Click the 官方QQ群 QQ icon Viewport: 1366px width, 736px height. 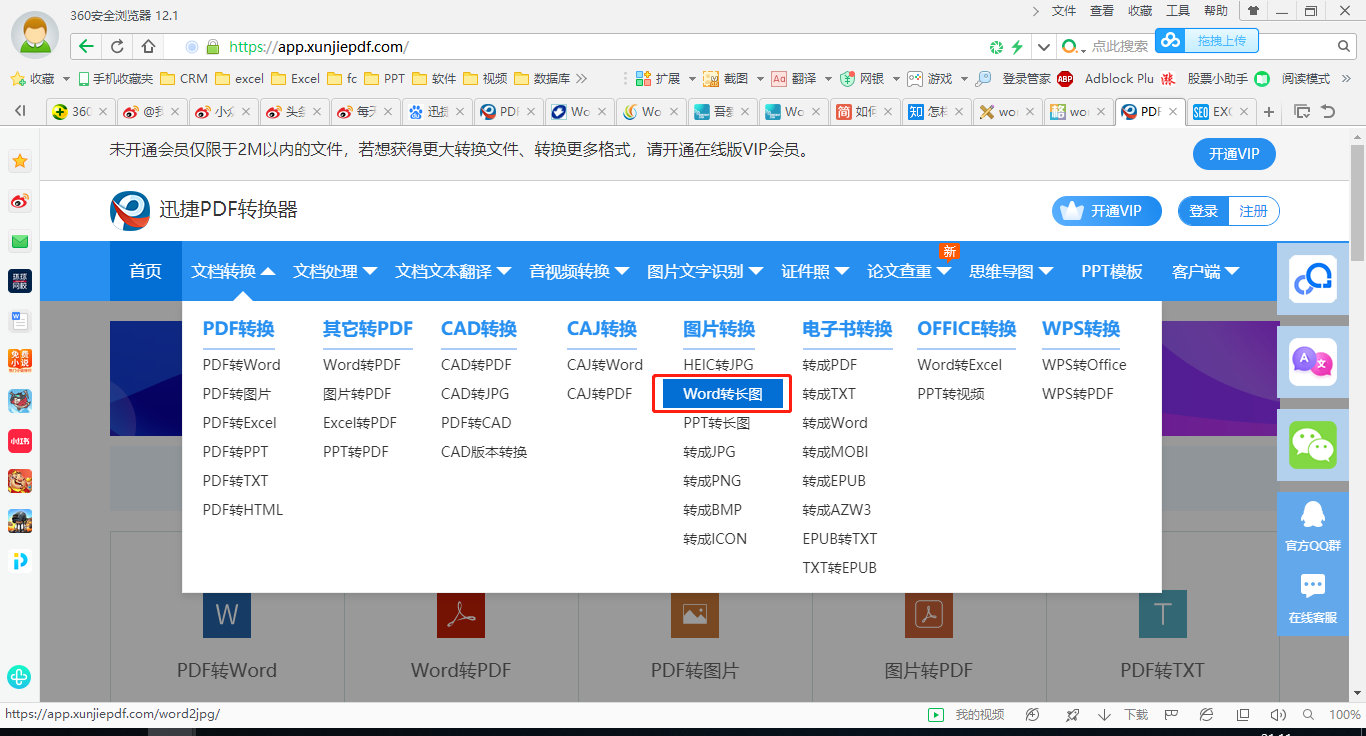[x=1313, y=520]
